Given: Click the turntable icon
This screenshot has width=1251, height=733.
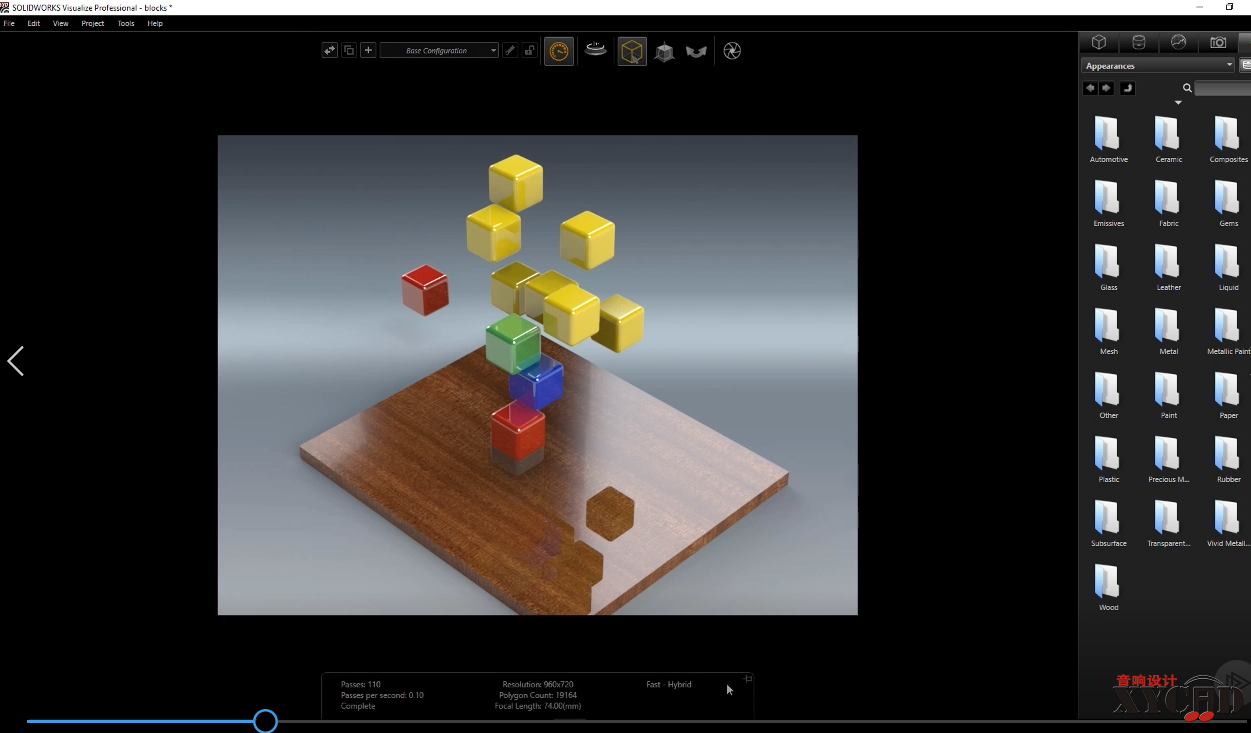Looking at the screenshot, I should click(596, 49).
